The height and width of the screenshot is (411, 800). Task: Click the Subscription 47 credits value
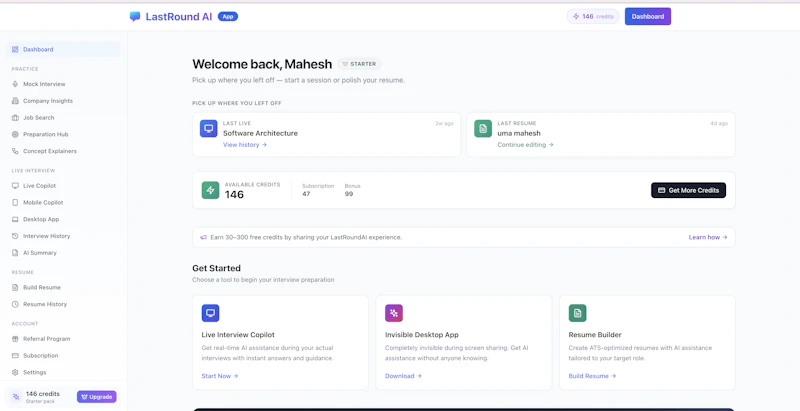pyautogui.click(x=306, y=194)
